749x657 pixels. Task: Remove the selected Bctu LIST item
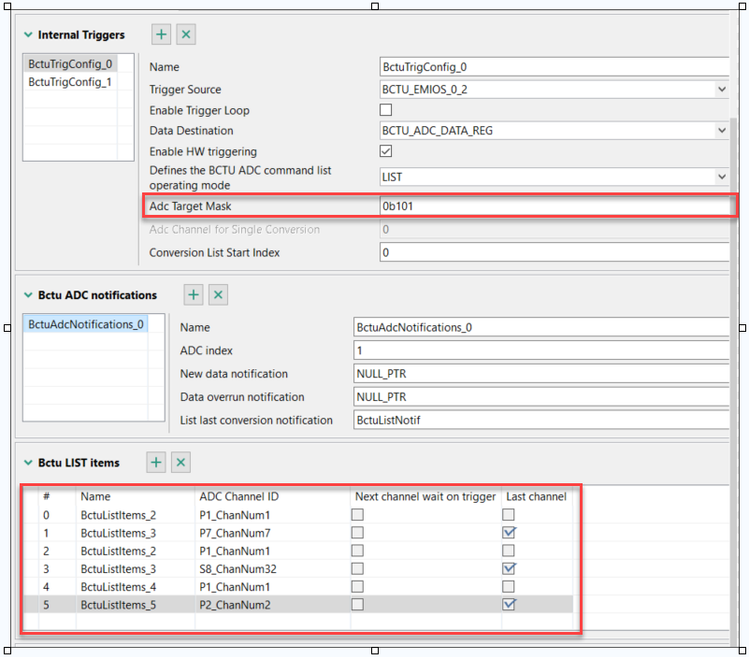tap(181, 463)
